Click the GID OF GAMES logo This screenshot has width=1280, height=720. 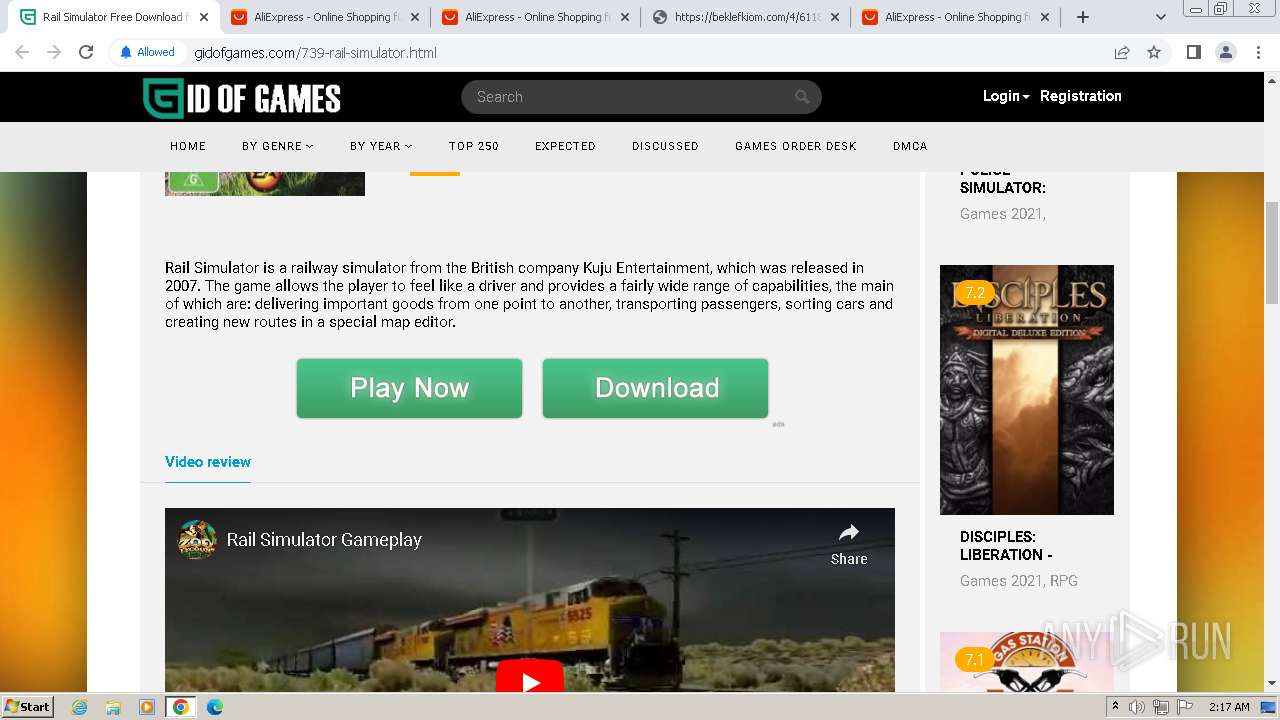tap(242, 98)
